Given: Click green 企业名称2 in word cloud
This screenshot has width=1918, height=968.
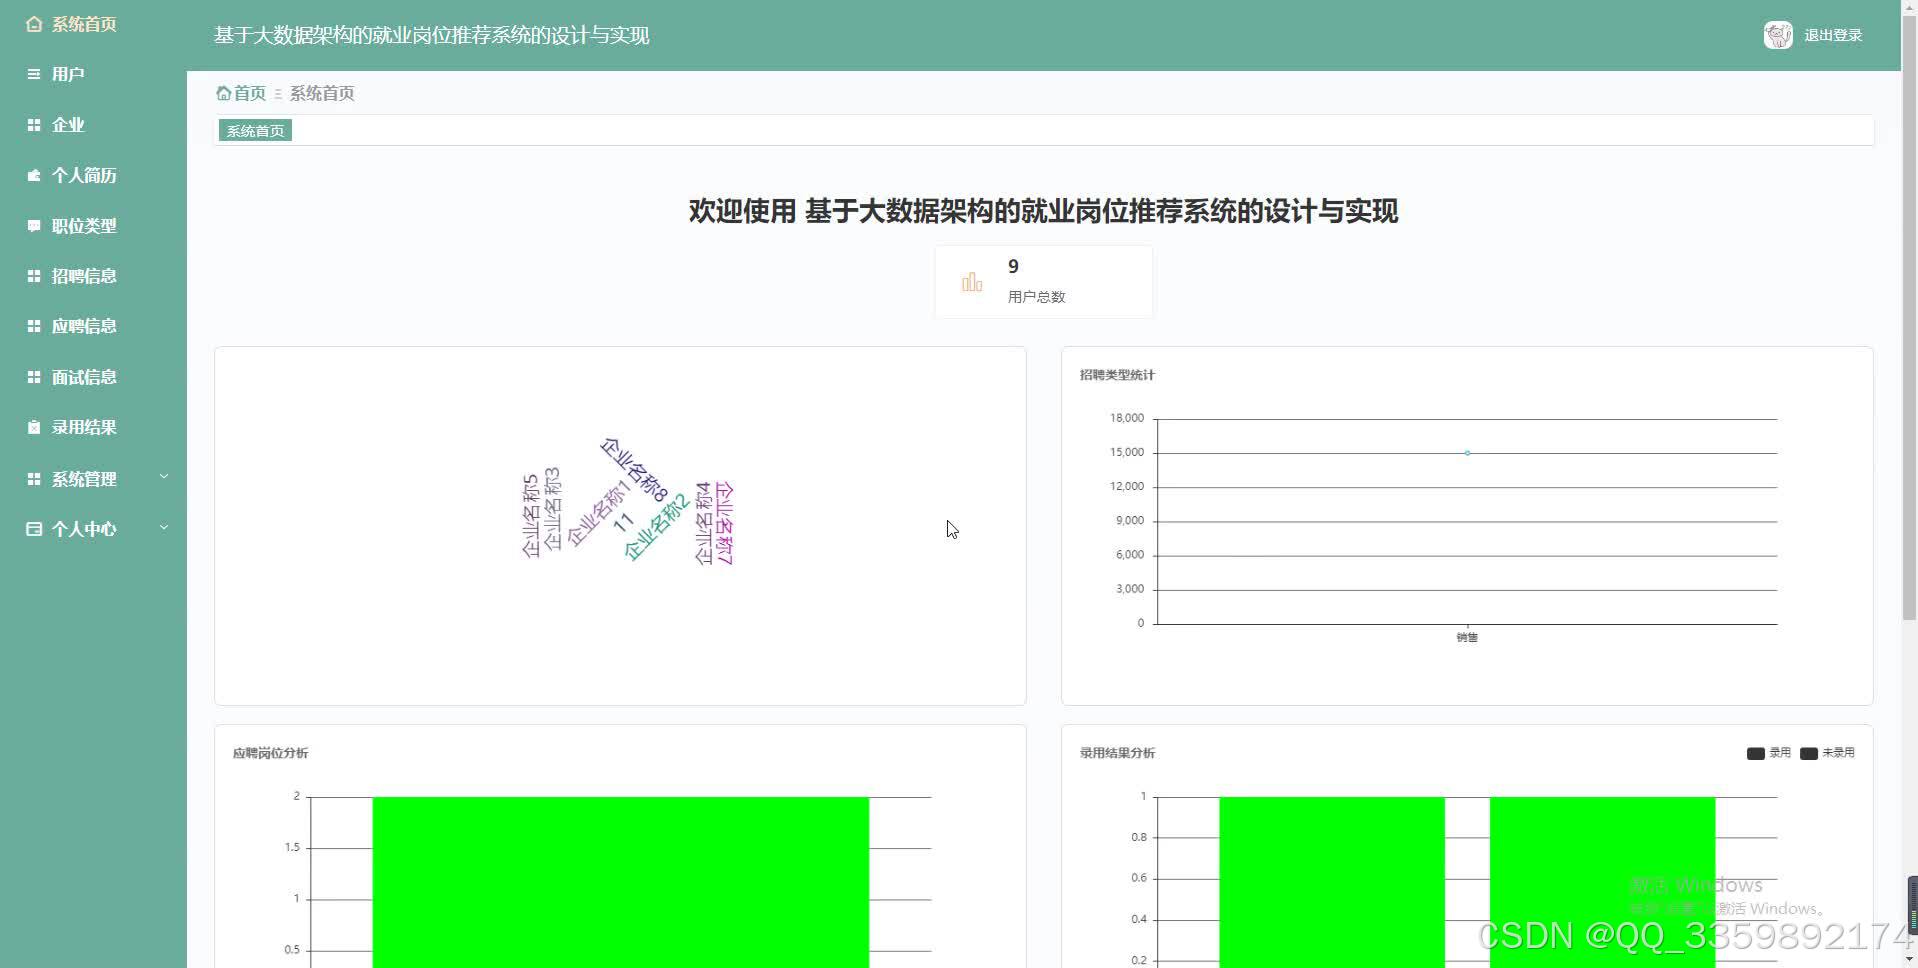Looking at the screenshot, I should 656,527.
